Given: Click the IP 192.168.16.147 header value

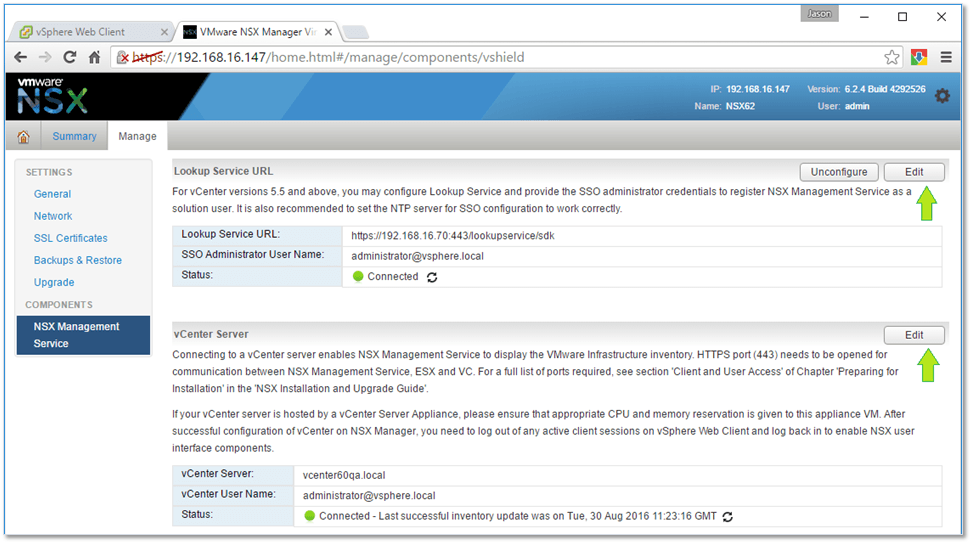Looking at the screenshot, I should click(x=758, y=89).
